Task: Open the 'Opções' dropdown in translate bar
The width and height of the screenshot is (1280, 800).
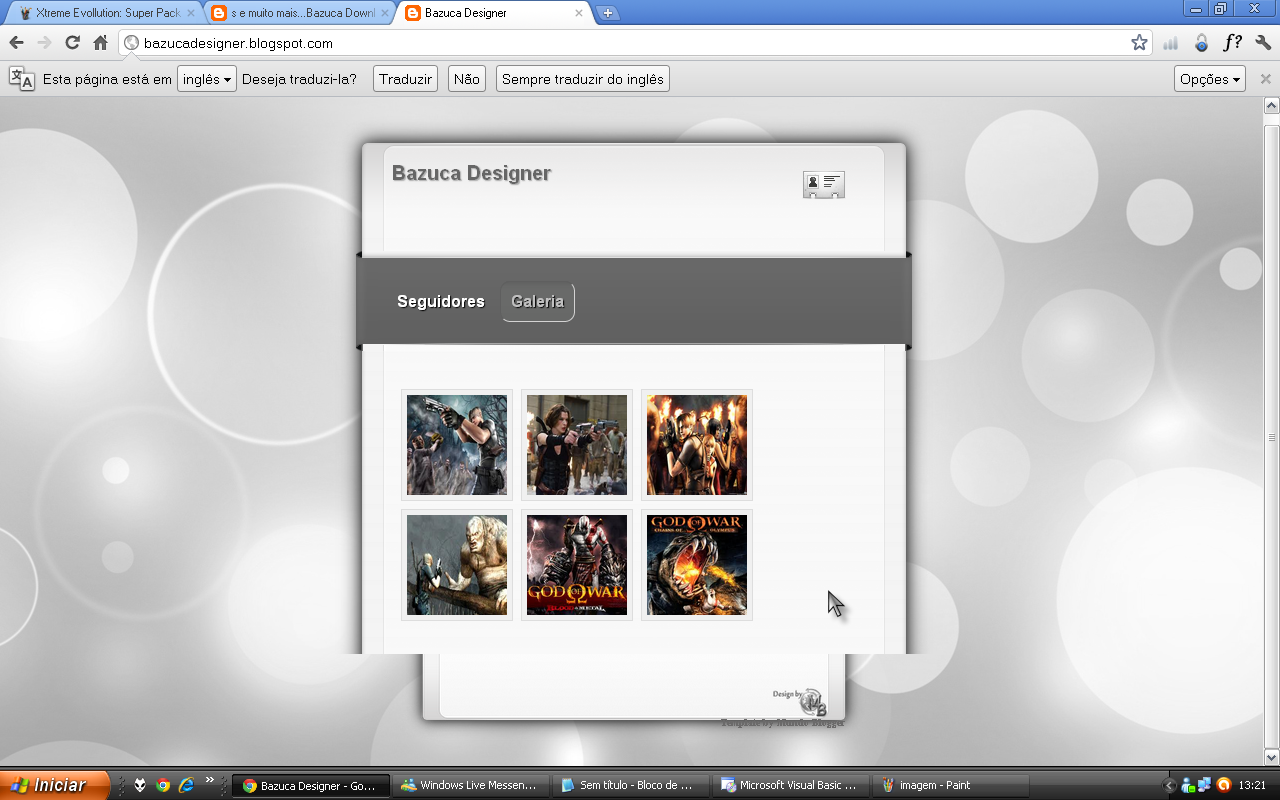Action: point(1210,79)
